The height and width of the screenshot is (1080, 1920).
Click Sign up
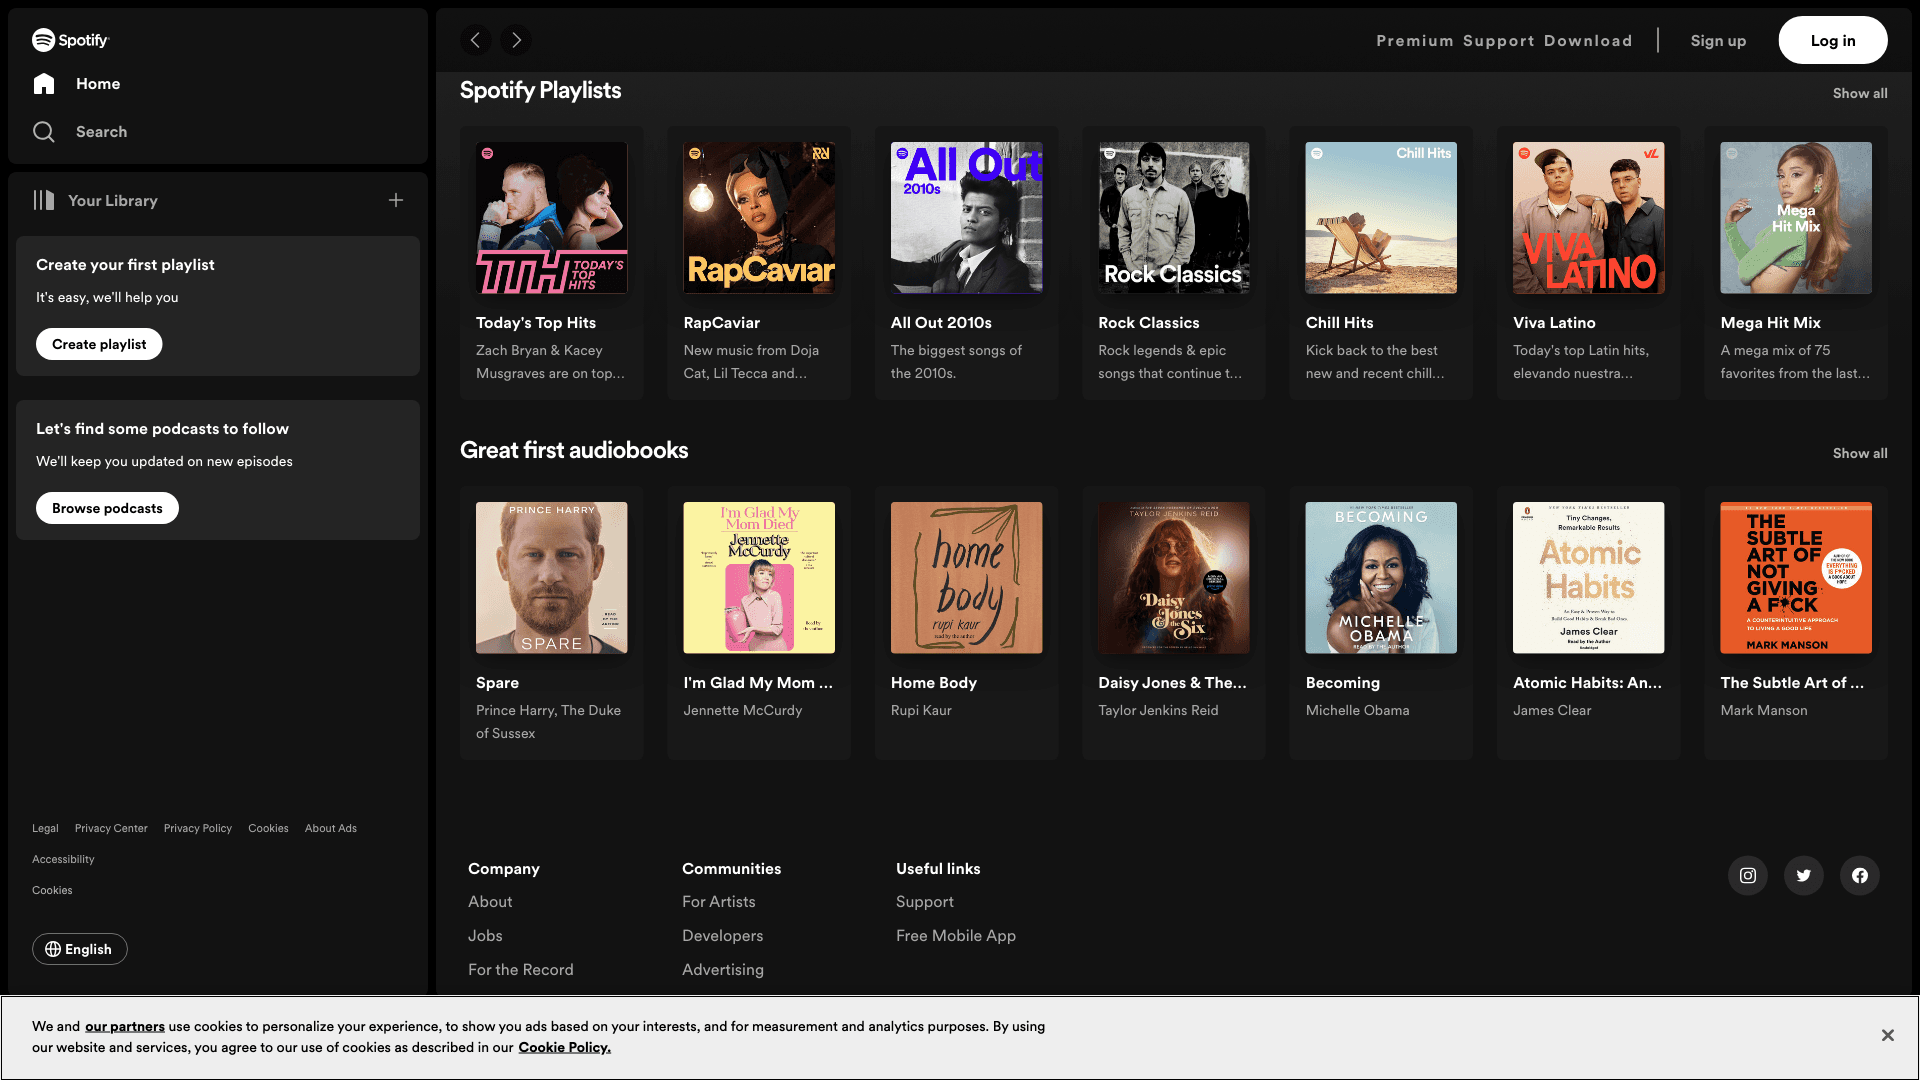tap(1718, 41)
